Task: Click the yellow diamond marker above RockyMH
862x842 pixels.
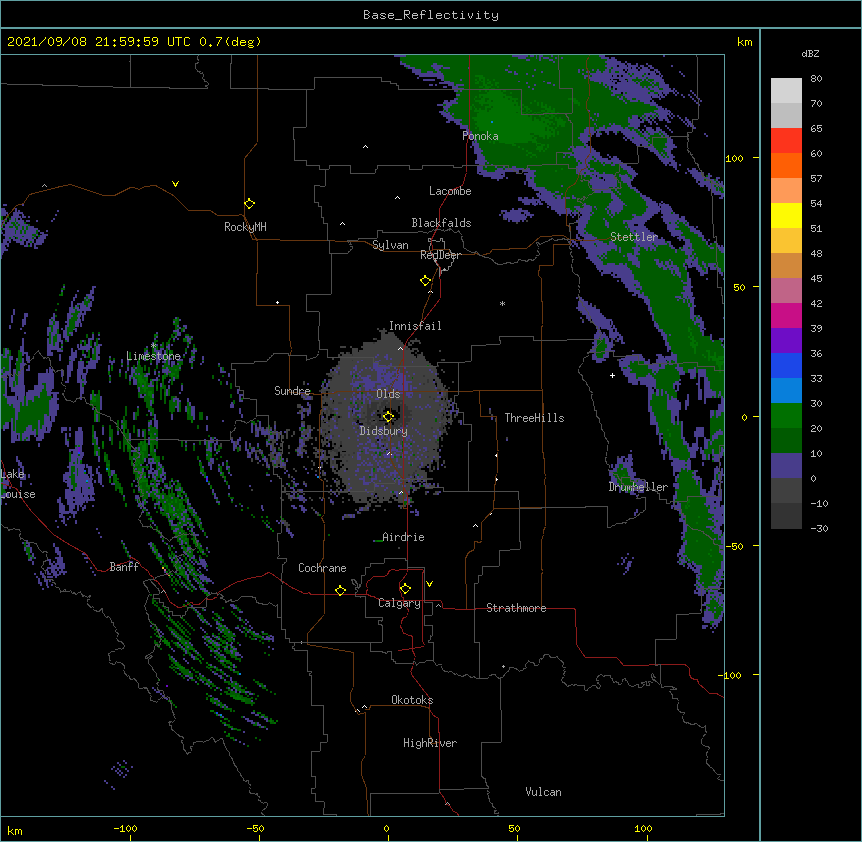Action: [x=250, y=204]
